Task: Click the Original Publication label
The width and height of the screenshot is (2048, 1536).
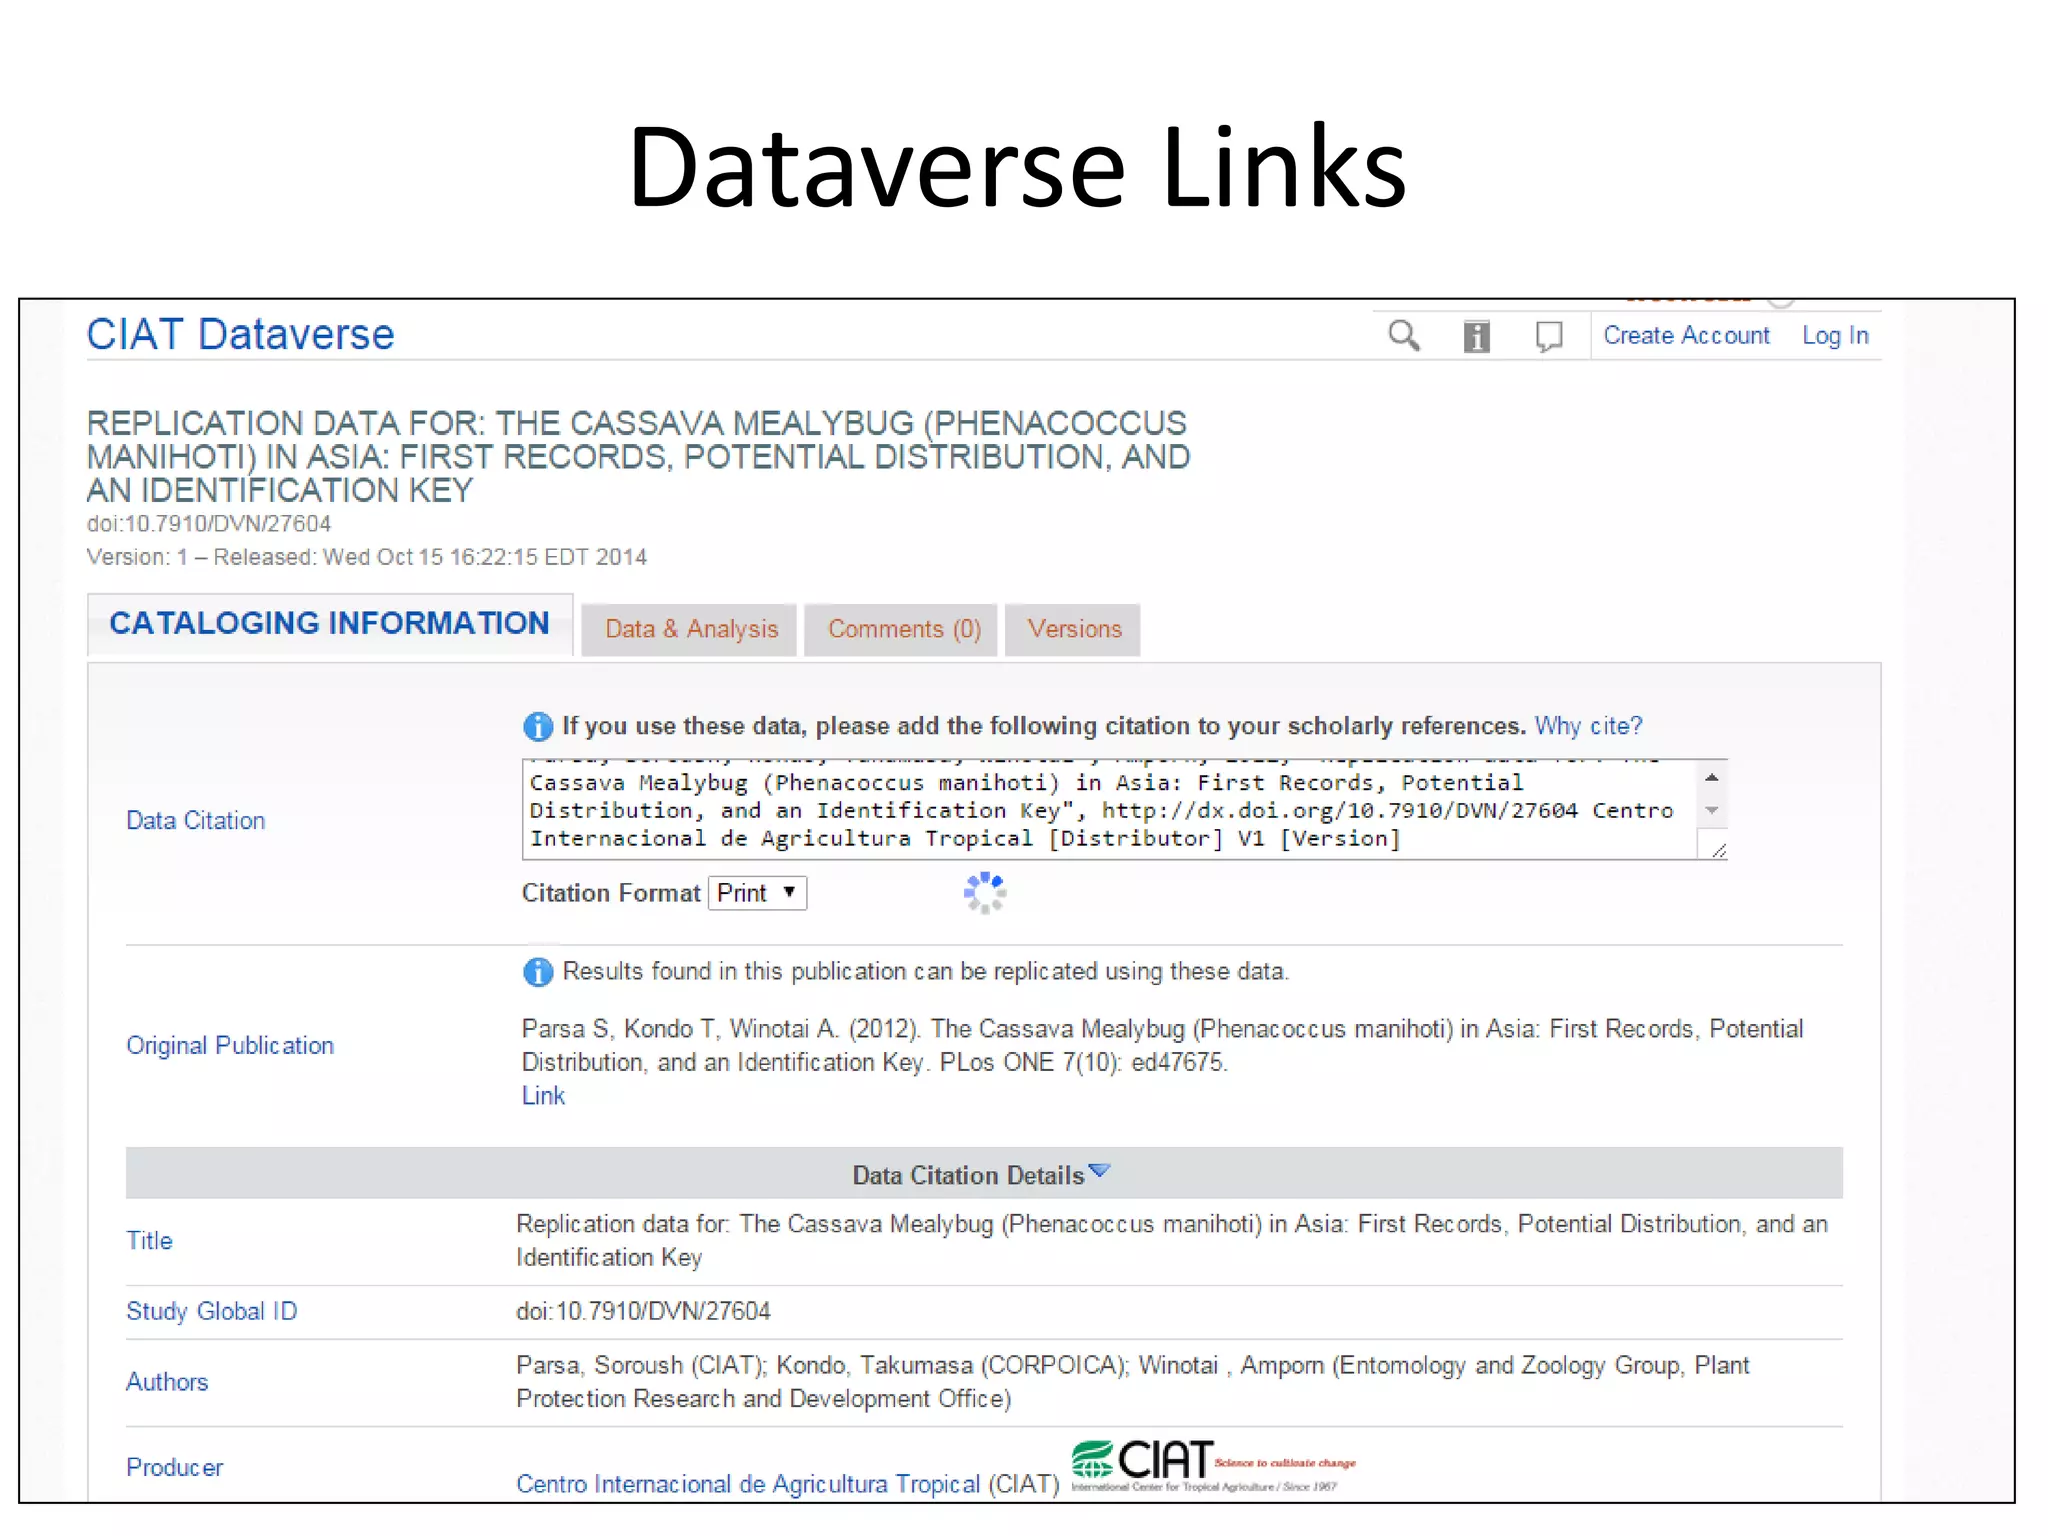Action: pos(230,1046)
